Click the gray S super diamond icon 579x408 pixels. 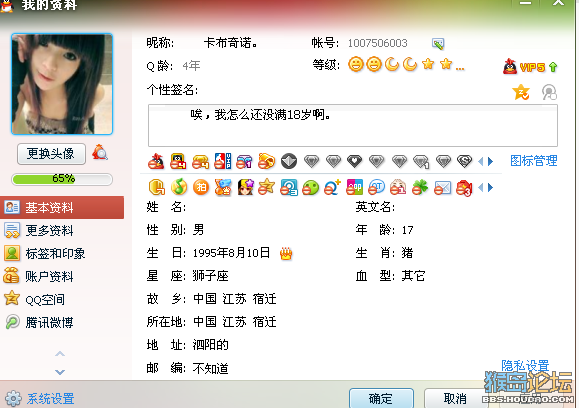(465, 161)
